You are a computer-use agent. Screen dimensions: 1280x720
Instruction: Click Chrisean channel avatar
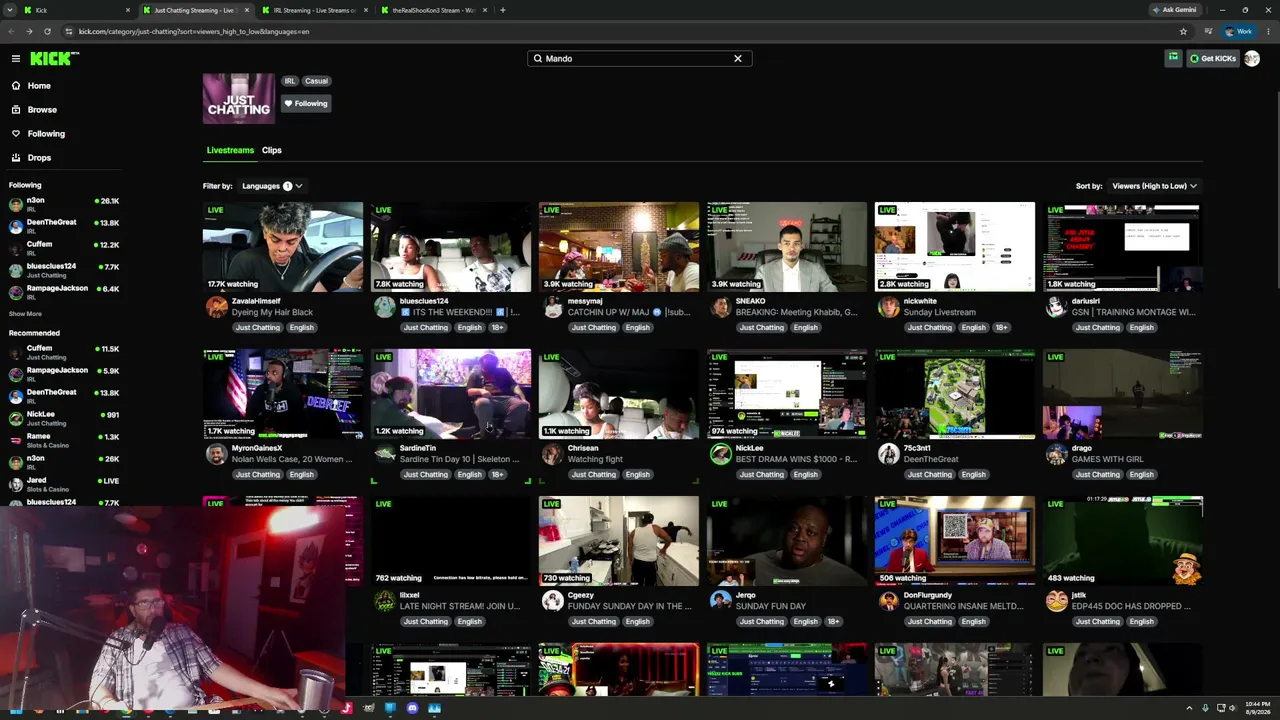(x=553, y=454)
